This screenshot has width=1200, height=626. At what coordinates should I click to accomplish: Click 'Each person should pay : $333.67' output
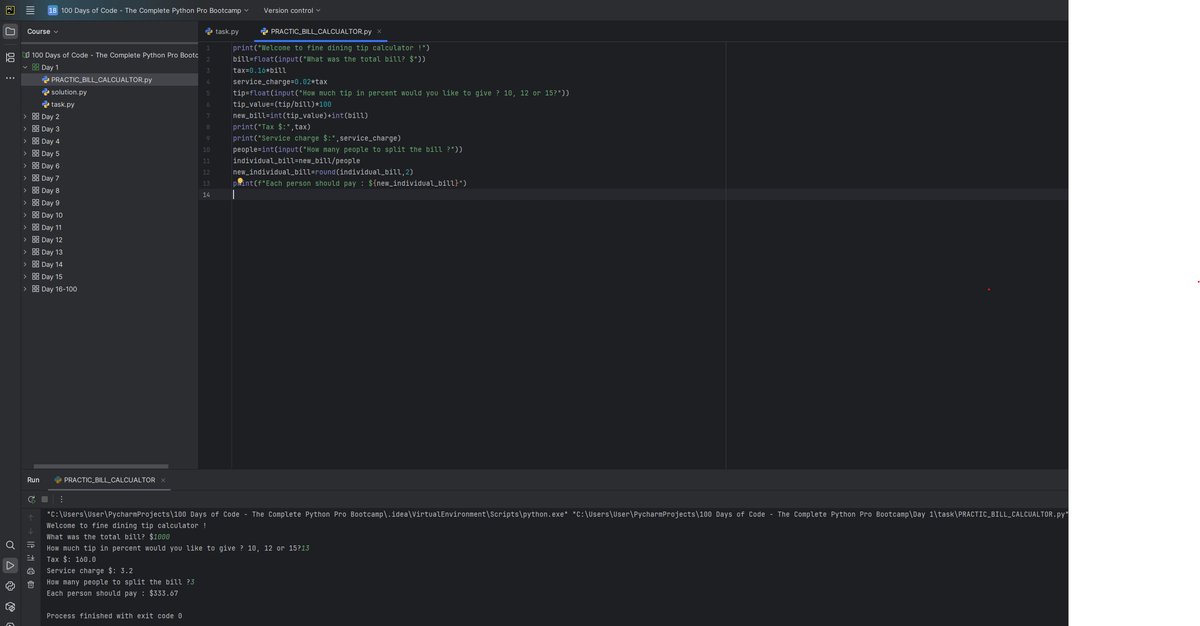pos(112,593)
